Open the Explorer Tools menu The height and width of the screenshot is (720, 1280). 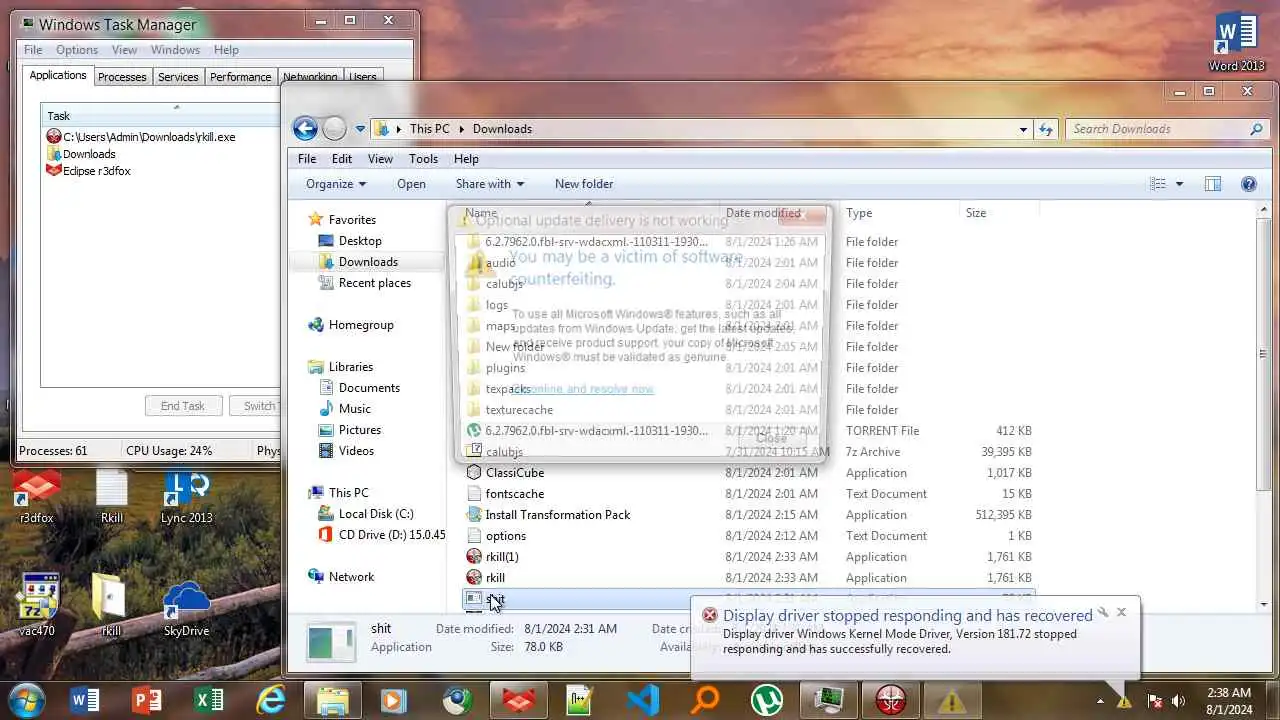coord(423,159)
